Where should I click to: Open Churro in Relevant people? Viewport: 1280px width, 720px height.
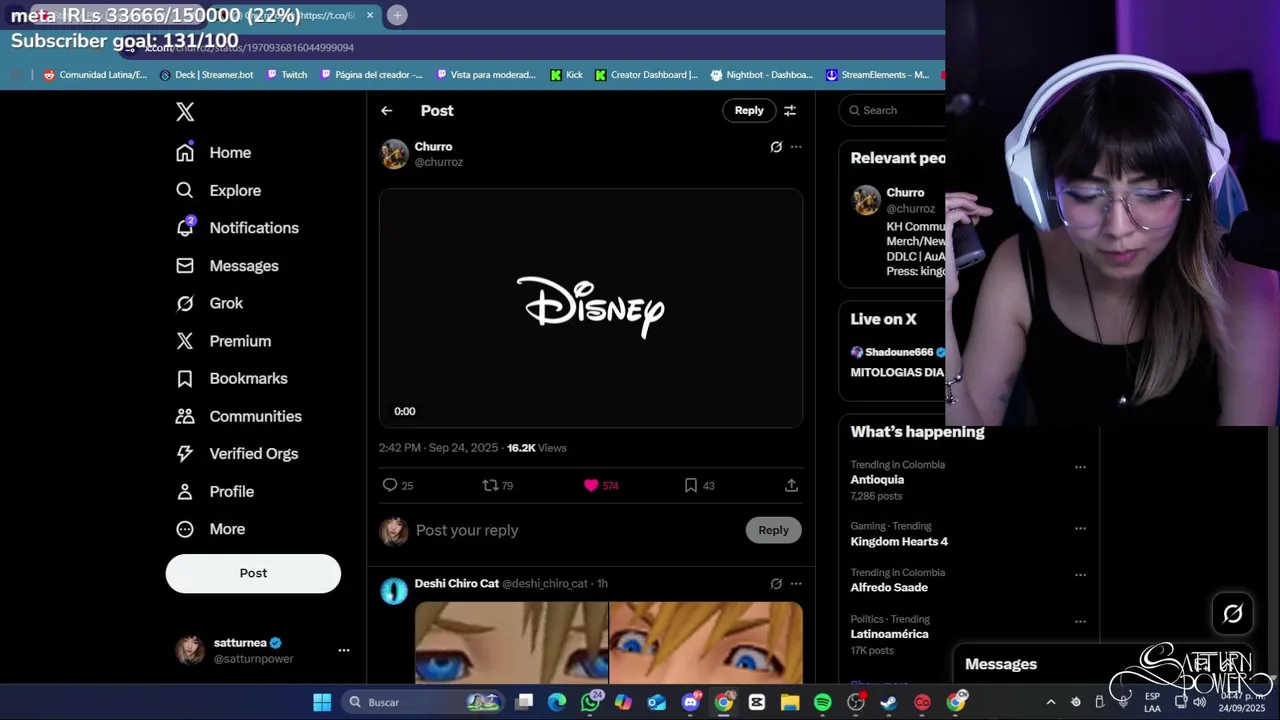click(905, 193)
